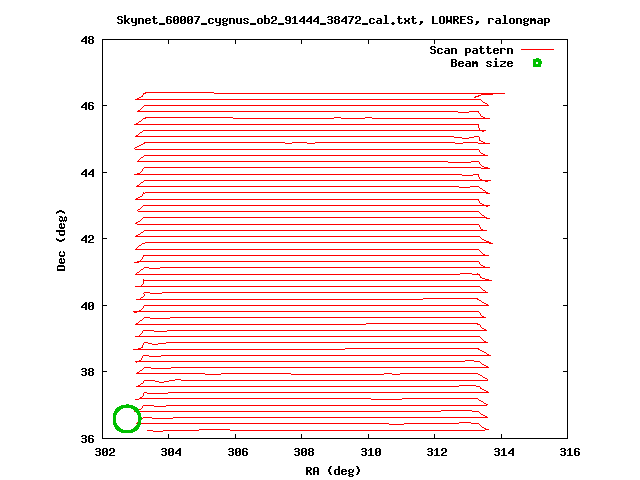Click RA axis tick label 310
The height and width of the screenshot is (480, 640).
click(x=371, y=452)
